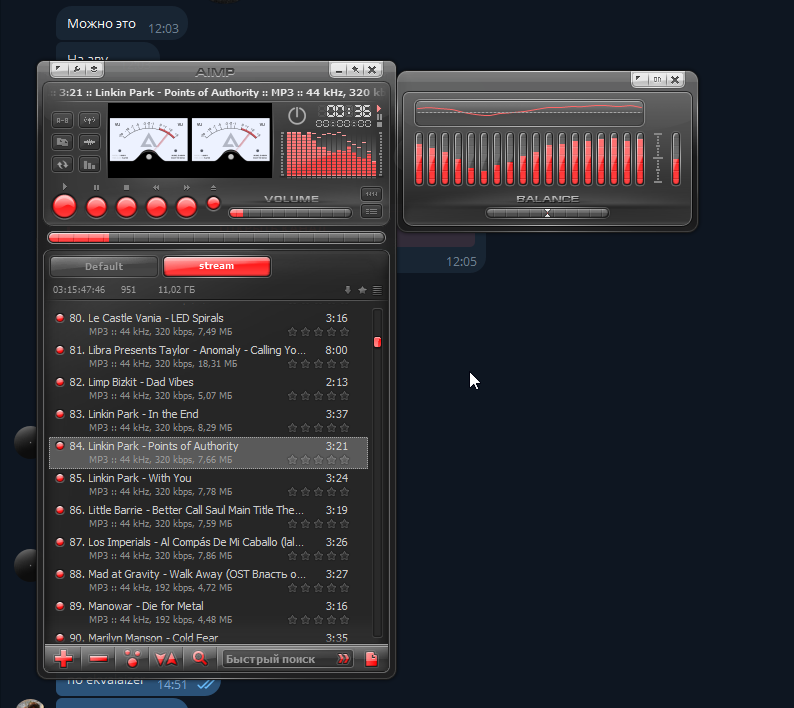Screen dimensions: 794x708
Task: Select track 84 Linkin Park - Points of Authority
Action: pos(208,453)
